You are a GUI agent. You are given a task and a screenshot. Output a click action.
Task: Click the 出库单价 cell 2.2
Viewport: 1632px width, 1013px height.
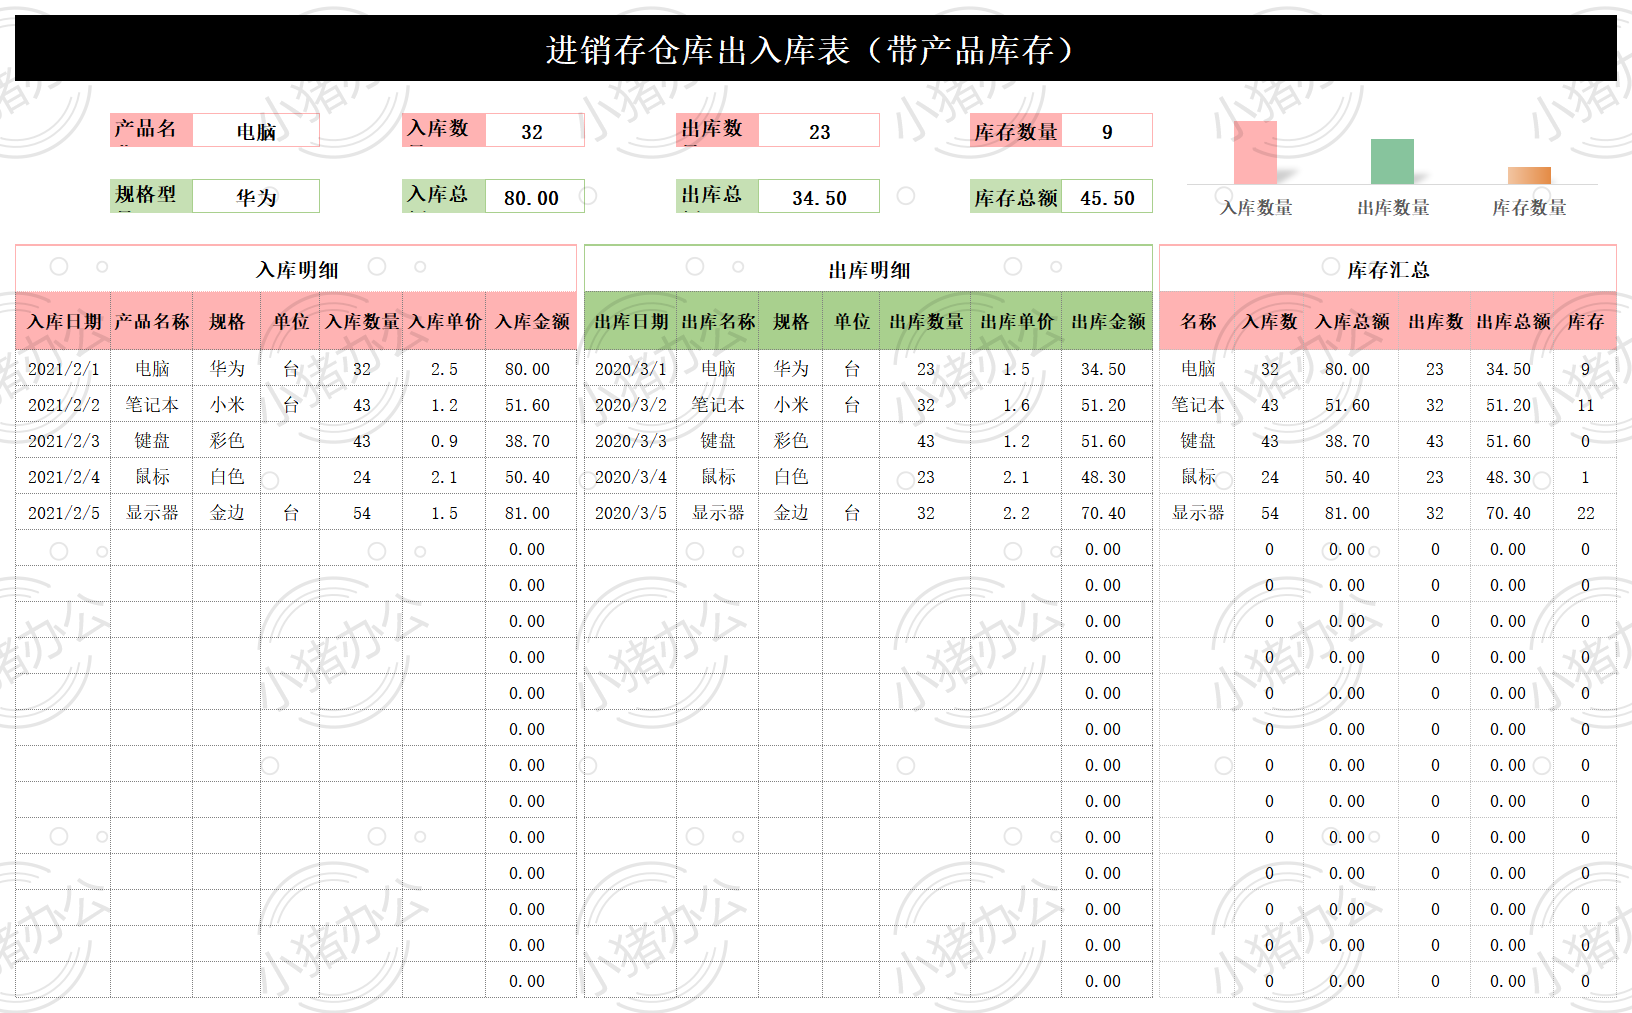click(1016, 513)
